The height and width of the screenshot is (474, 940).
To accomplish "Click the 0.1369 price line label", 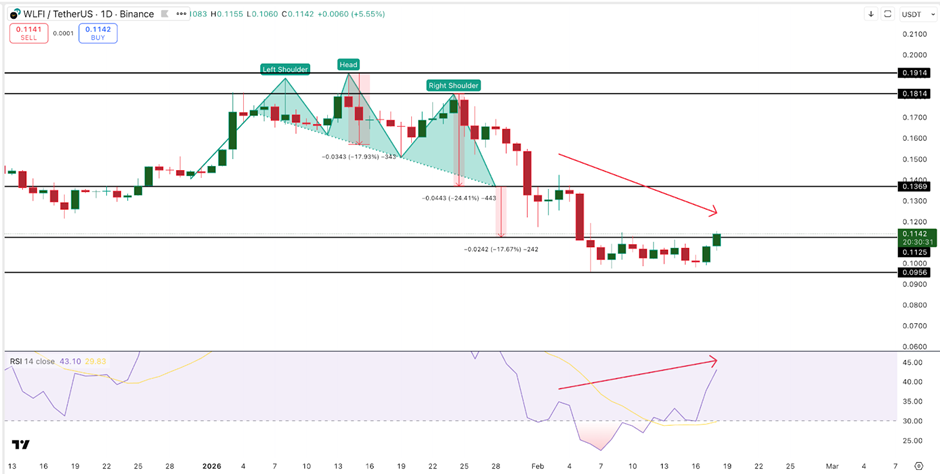I will click(914, 186).
